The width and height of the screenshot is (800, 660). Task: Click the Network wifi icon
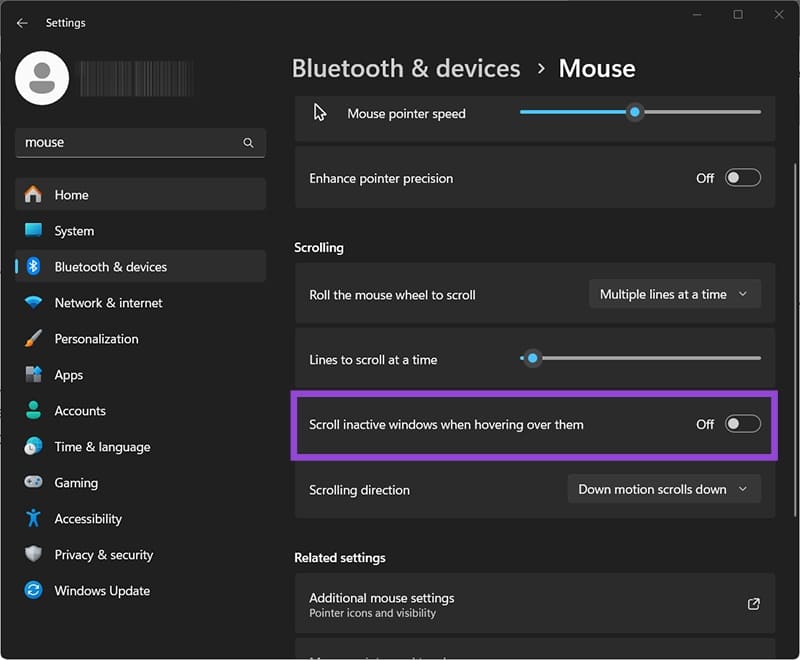pos(33,302)
